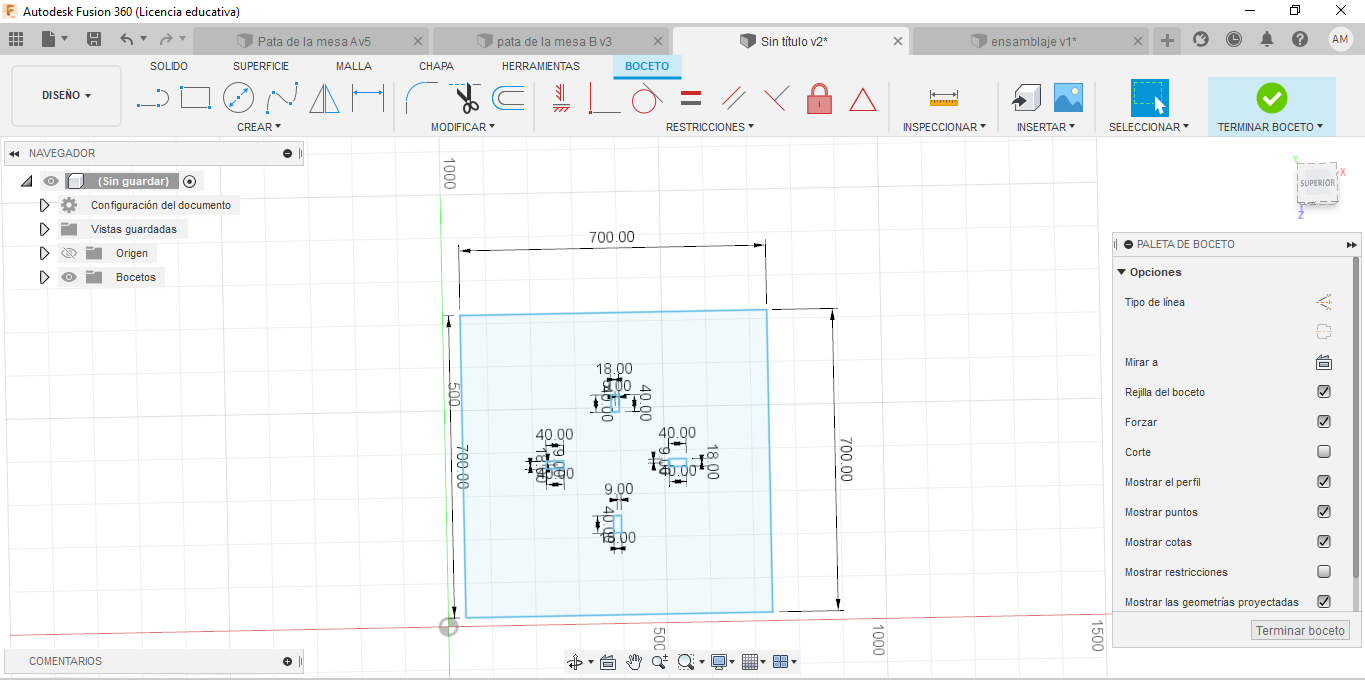Click the Sketch Dimension tool
Image resolution: width=1365 pixels, height=680 pixels.
tap(368, 98)
